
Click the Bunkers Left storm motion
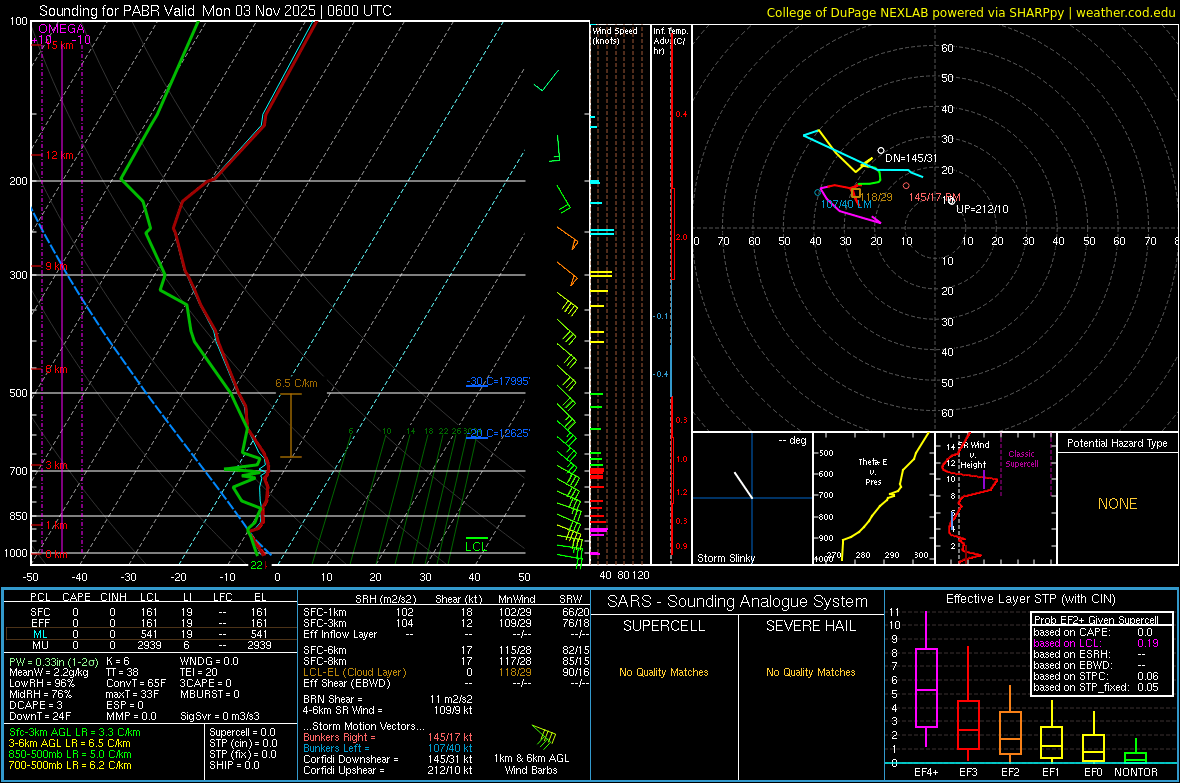coord(388,748)
